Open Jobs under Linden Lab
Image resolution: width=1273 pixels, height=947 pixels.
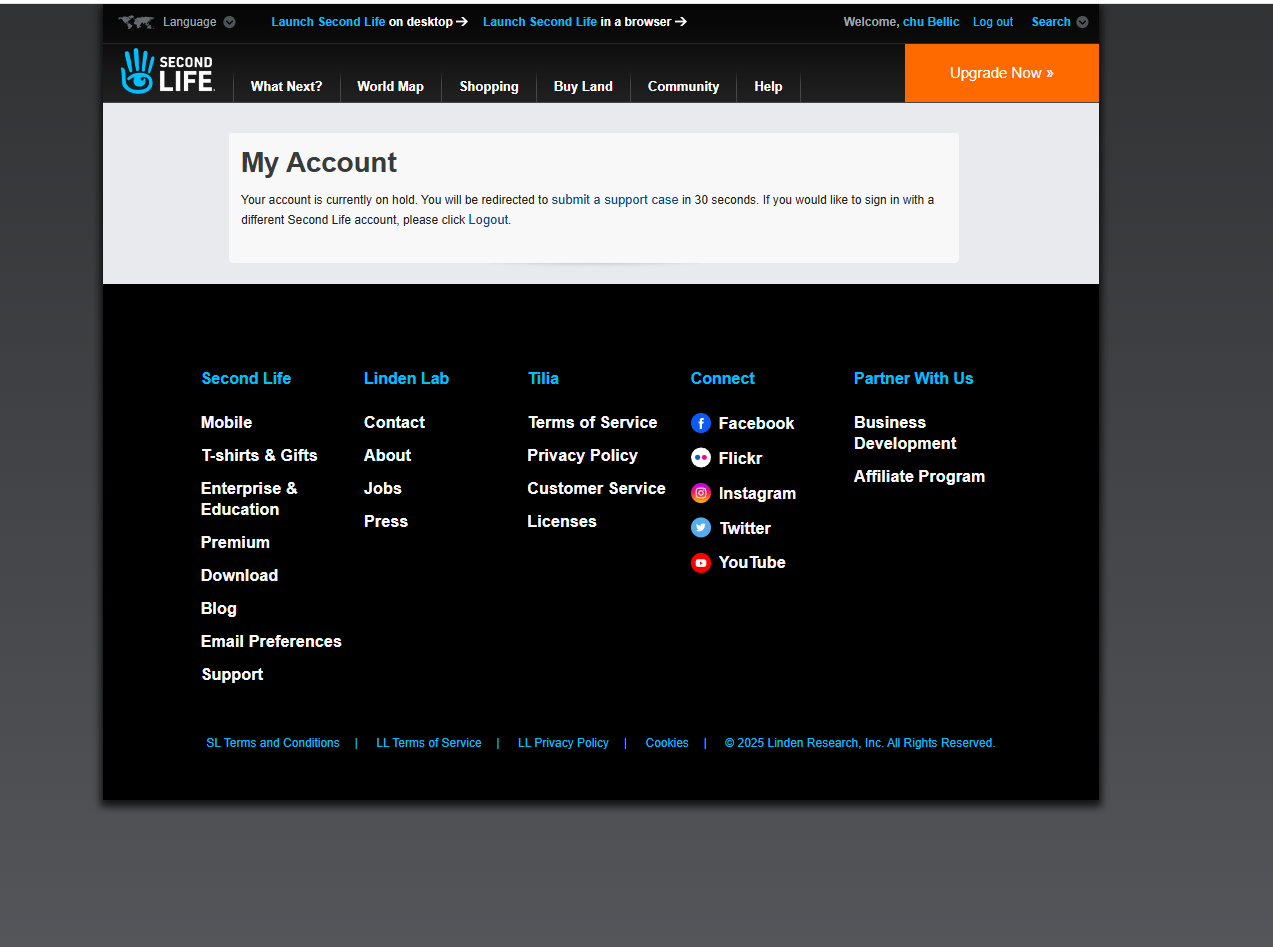point(383,489)
